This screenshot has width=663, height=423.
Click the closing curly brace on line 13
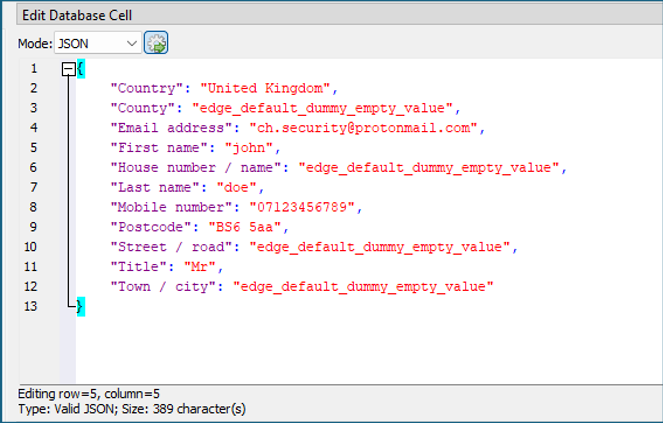tap(81, 306)
